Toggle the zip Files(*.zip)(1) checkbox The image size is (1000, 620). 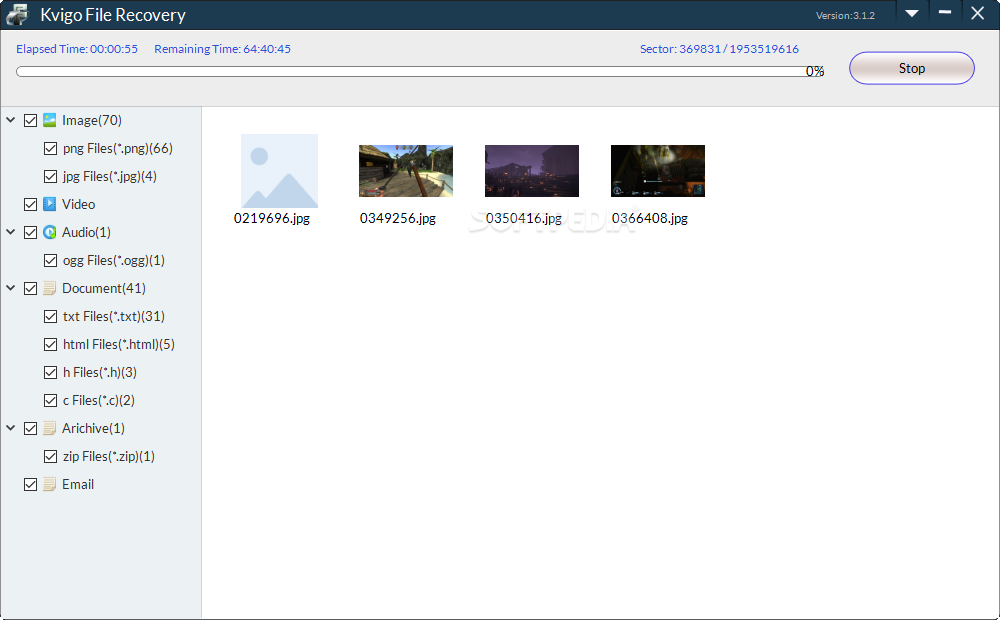(50, 456)
